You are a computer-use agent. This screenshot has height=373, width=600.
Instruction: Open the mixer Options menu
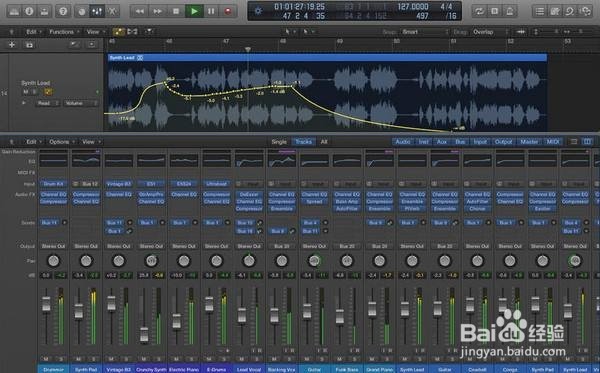click(61, 142)
